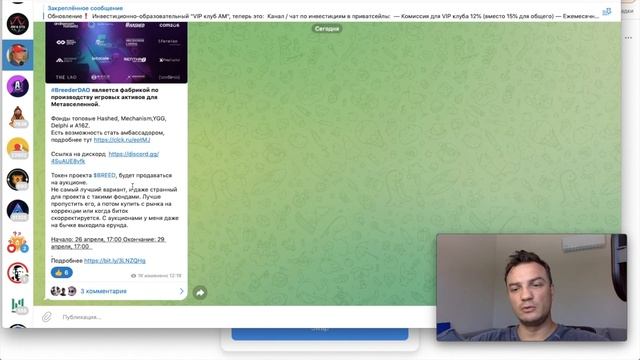Open the 3 комментария thread

tap(103, 291)
